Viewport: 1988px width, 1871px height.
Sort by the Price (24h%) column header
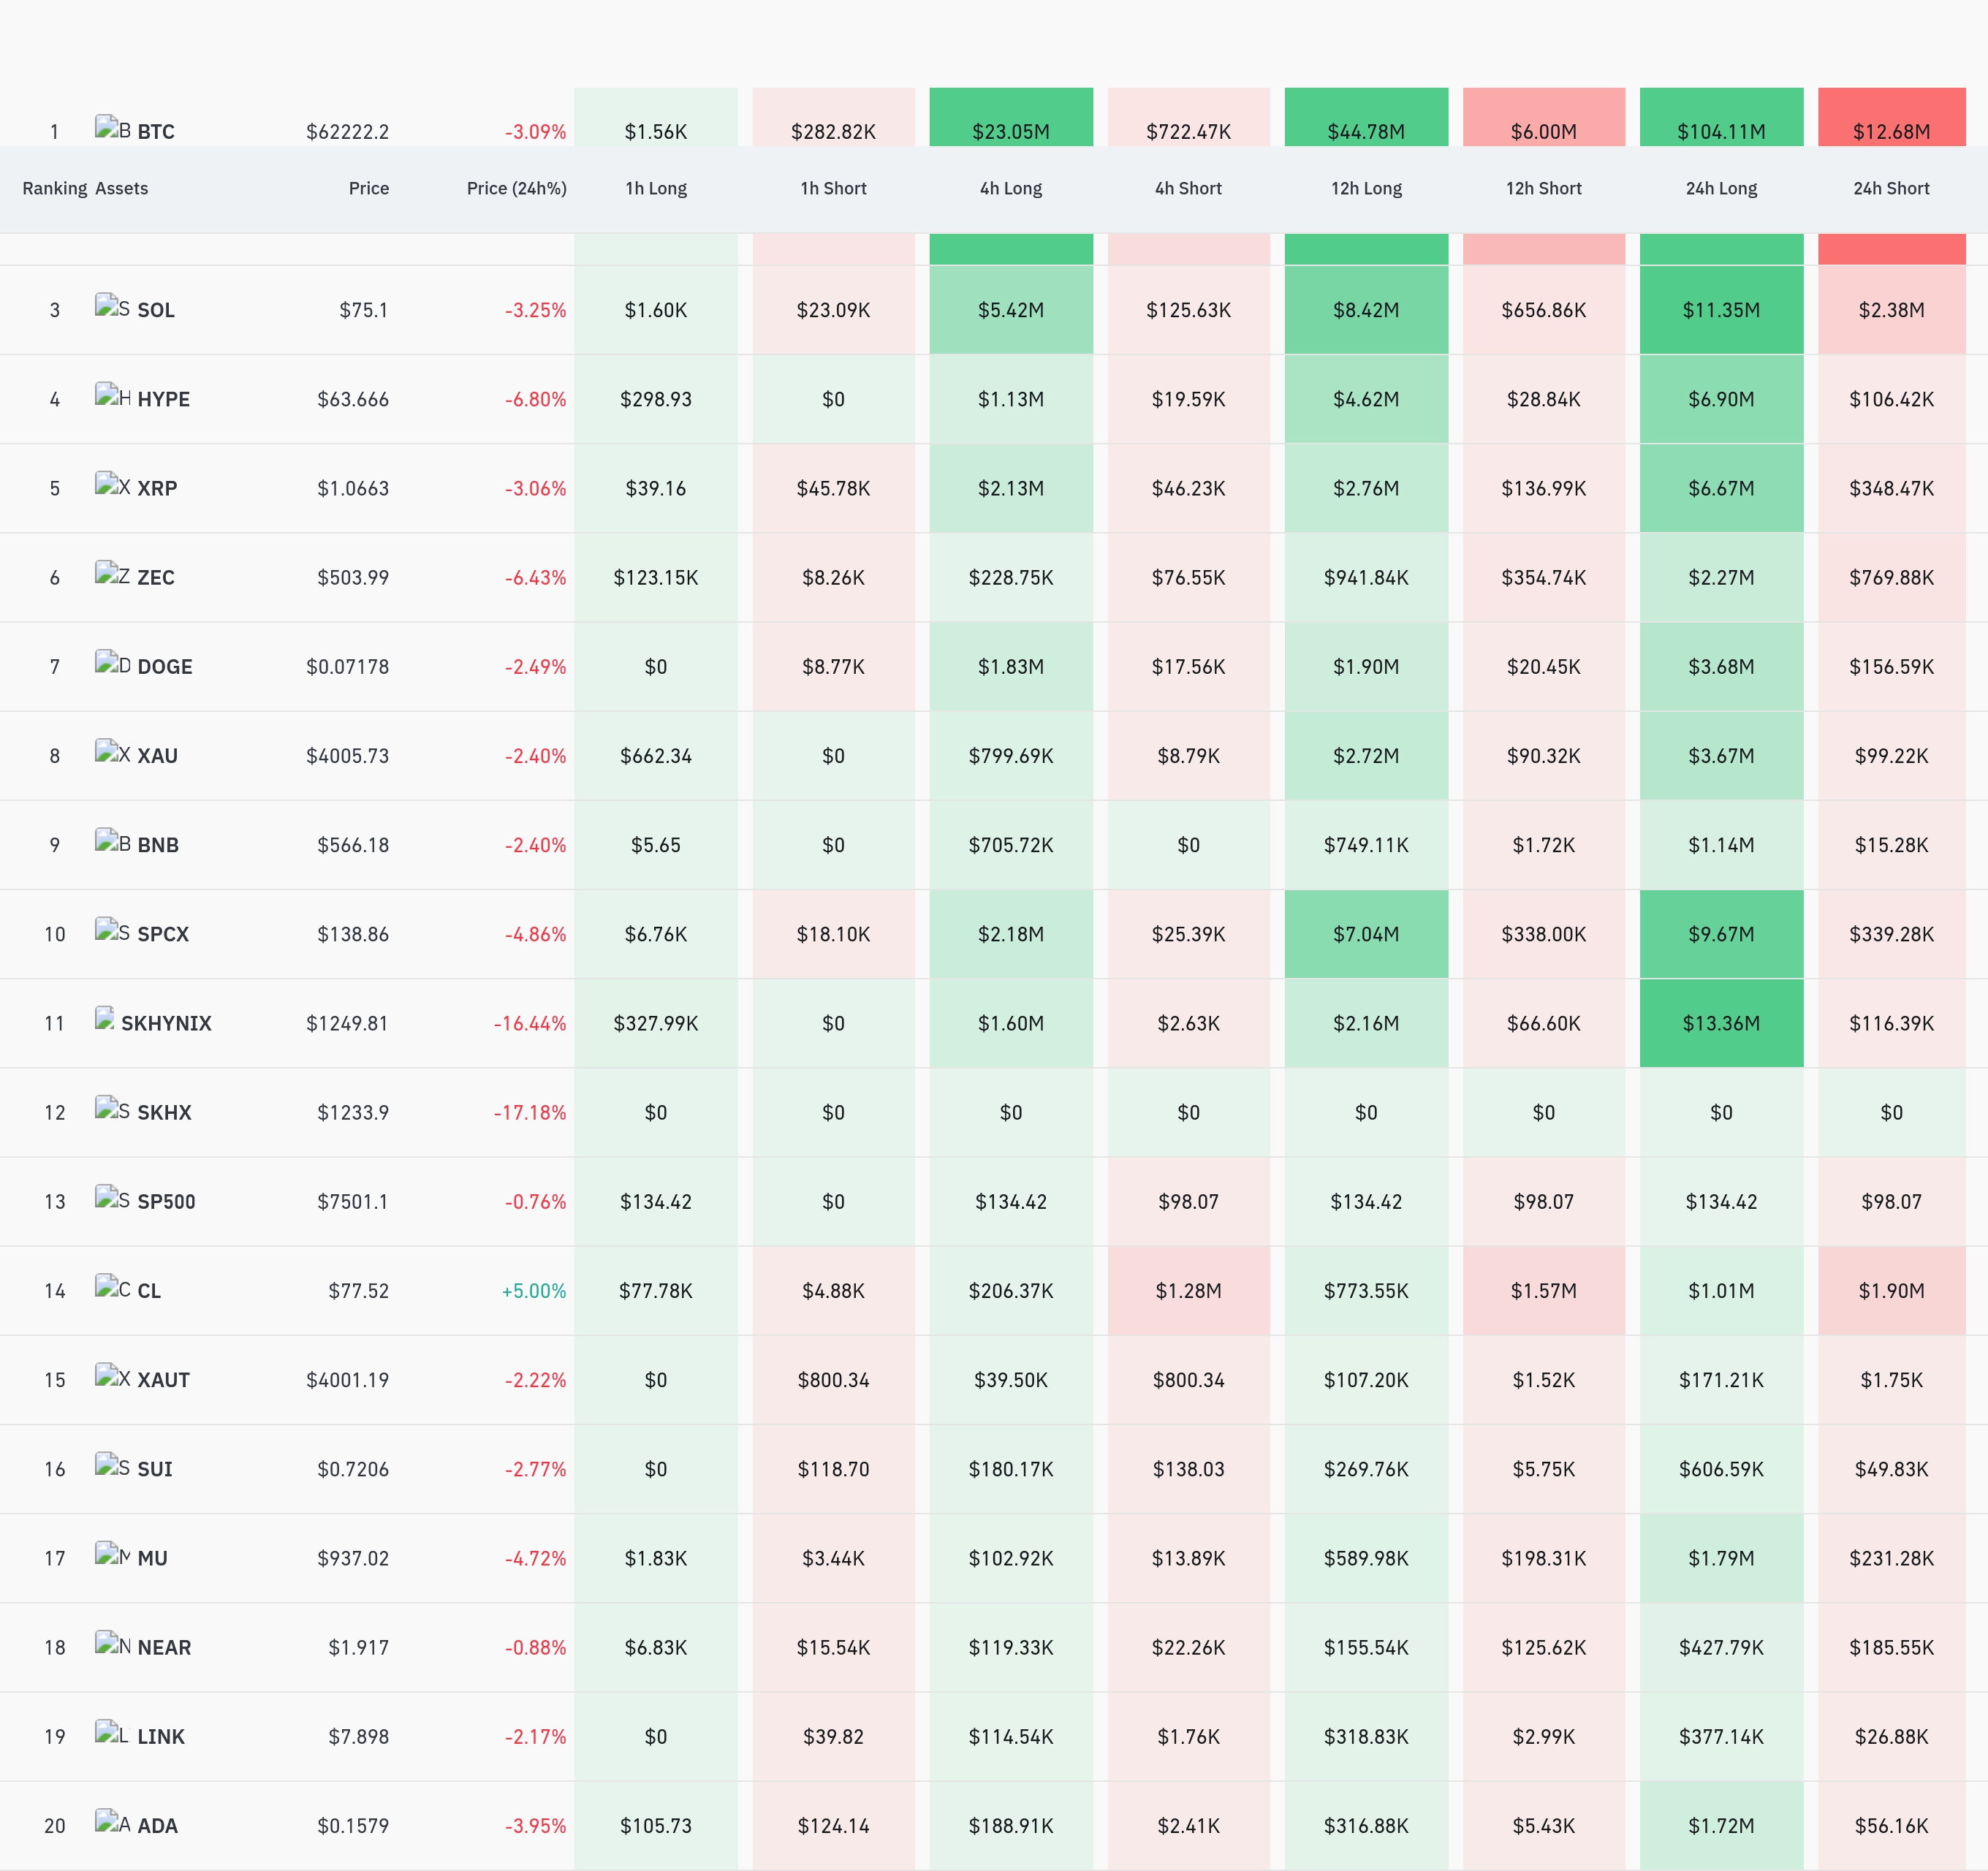(x=516, y=188)
